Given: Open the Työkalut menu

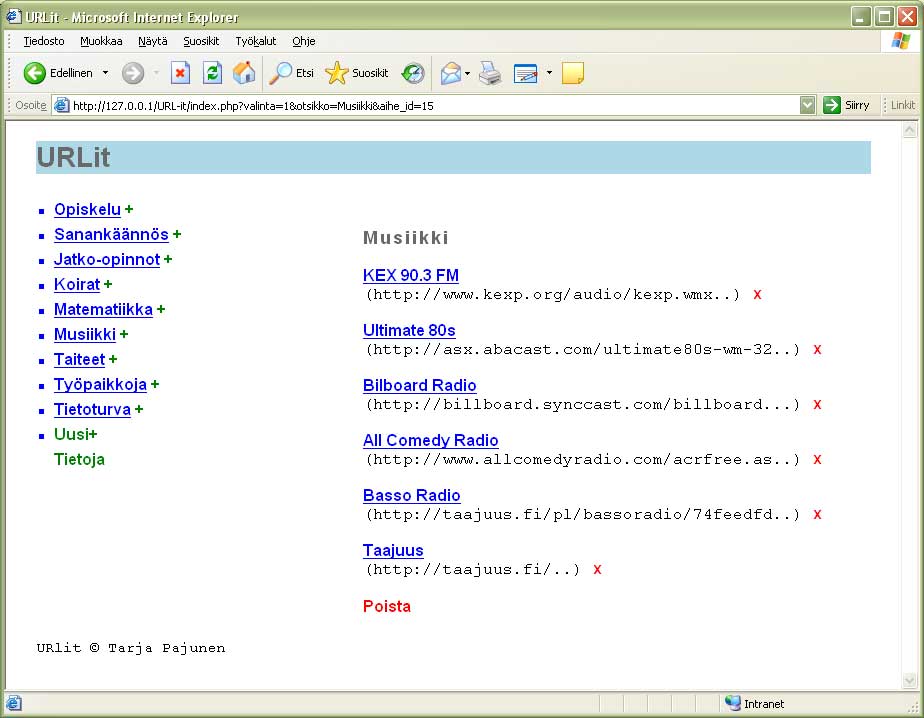Looking at the screenshot, I should [x=256, y=41].
